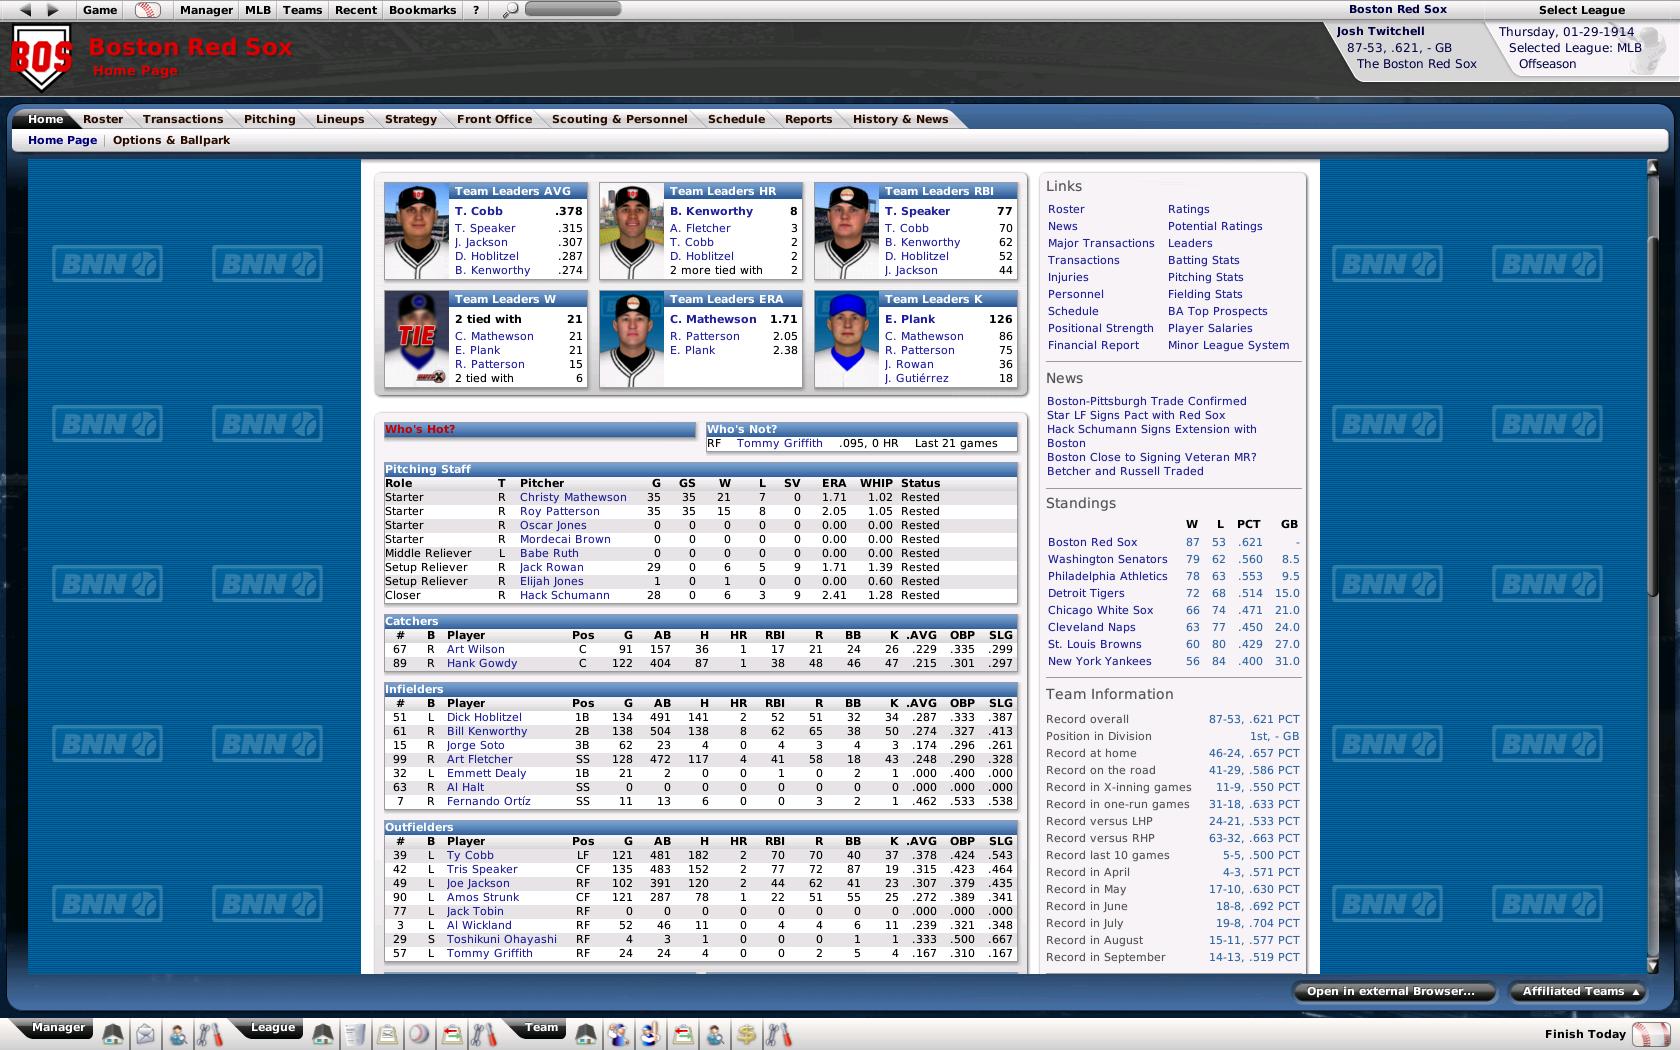
Task: Open Manager tools wrench icon
Action: coord(209,1035)
